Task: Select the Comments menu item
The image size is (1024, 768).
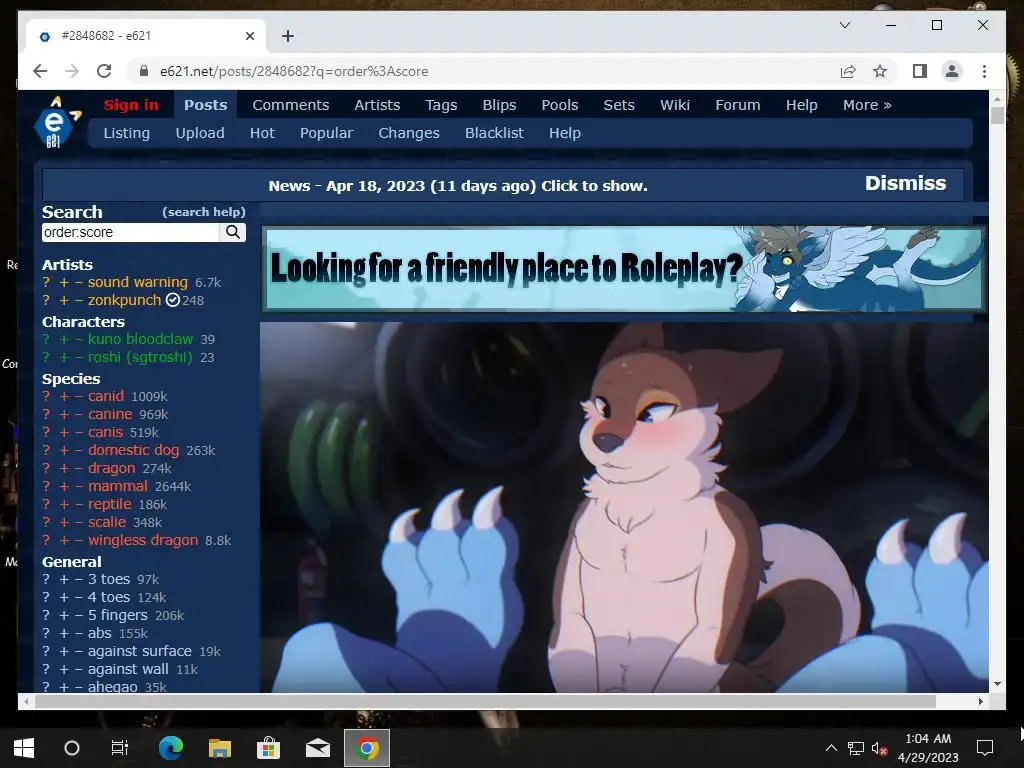Action: point(291,105)
